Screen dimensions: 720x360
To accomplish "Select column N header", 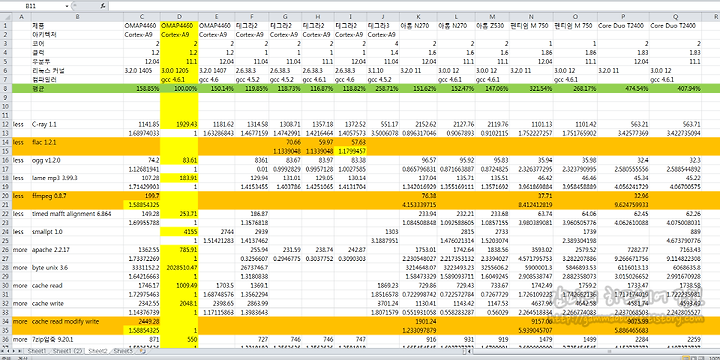I will 530,17.
